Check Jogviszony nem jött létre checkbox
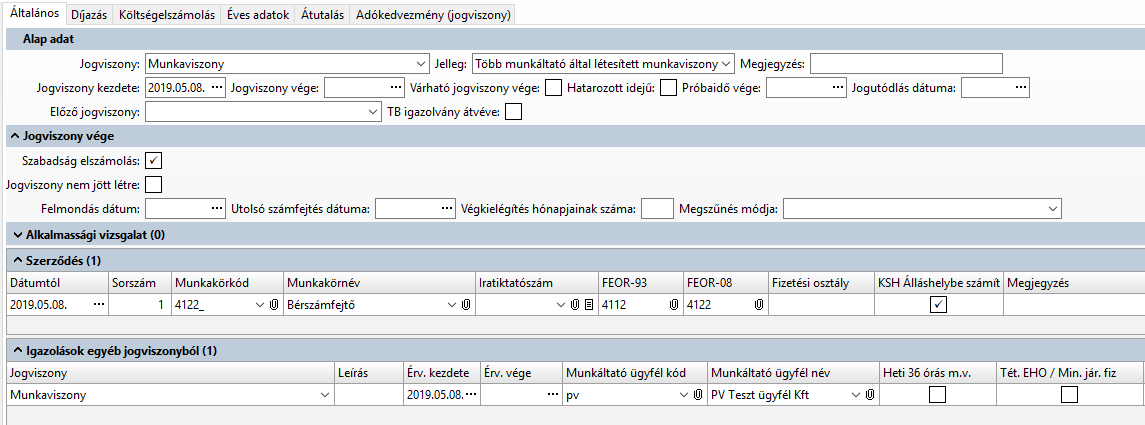The height and width of the screenshot is (425, 1145). 153,184
